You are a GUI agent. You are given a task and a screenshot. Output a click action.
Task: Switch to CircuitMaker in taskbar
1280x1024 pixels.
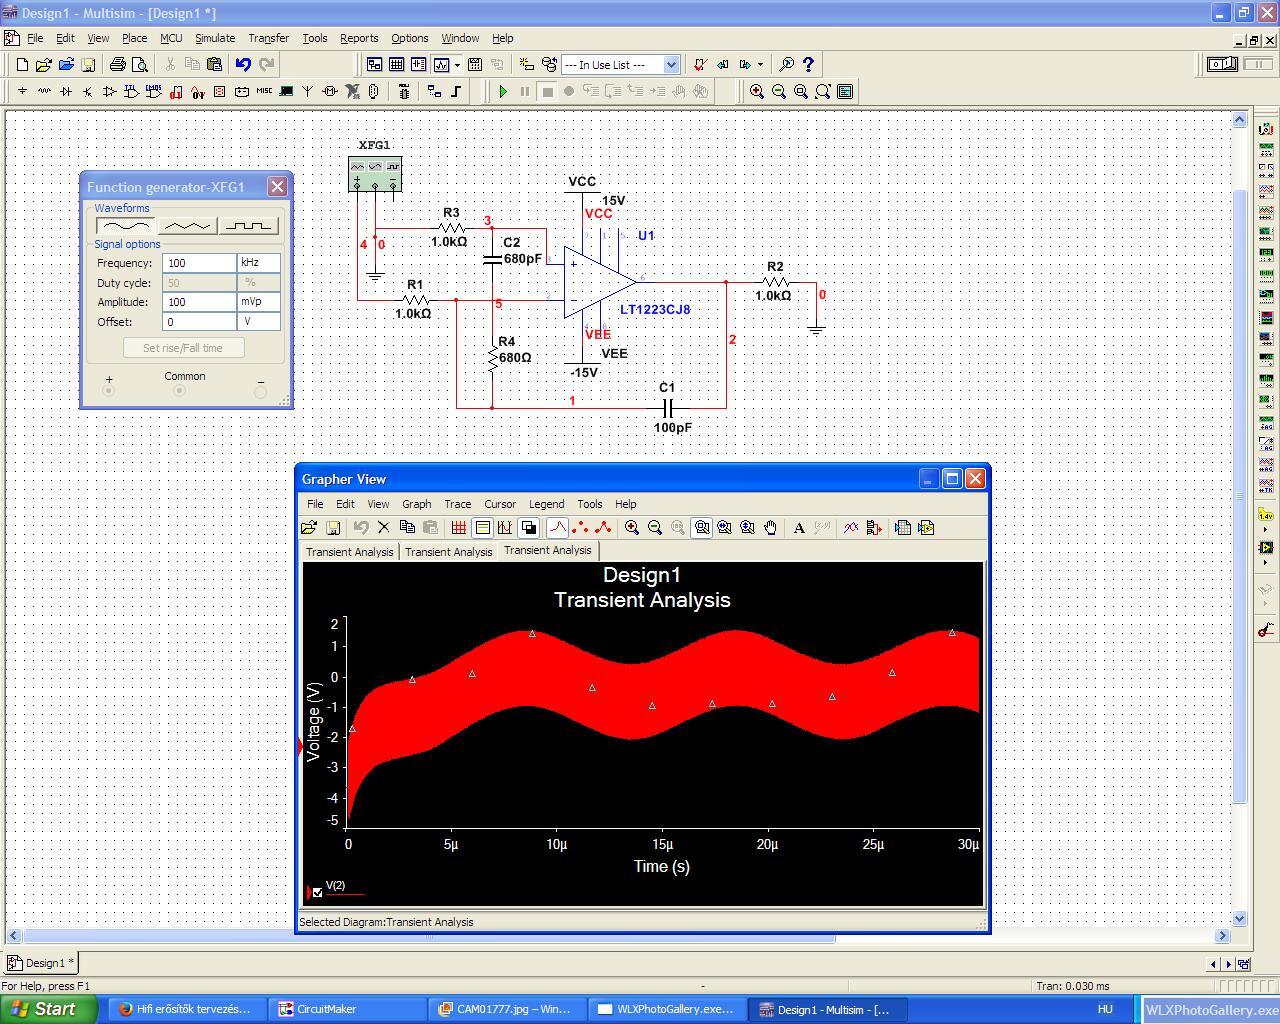click(345, 1009)
